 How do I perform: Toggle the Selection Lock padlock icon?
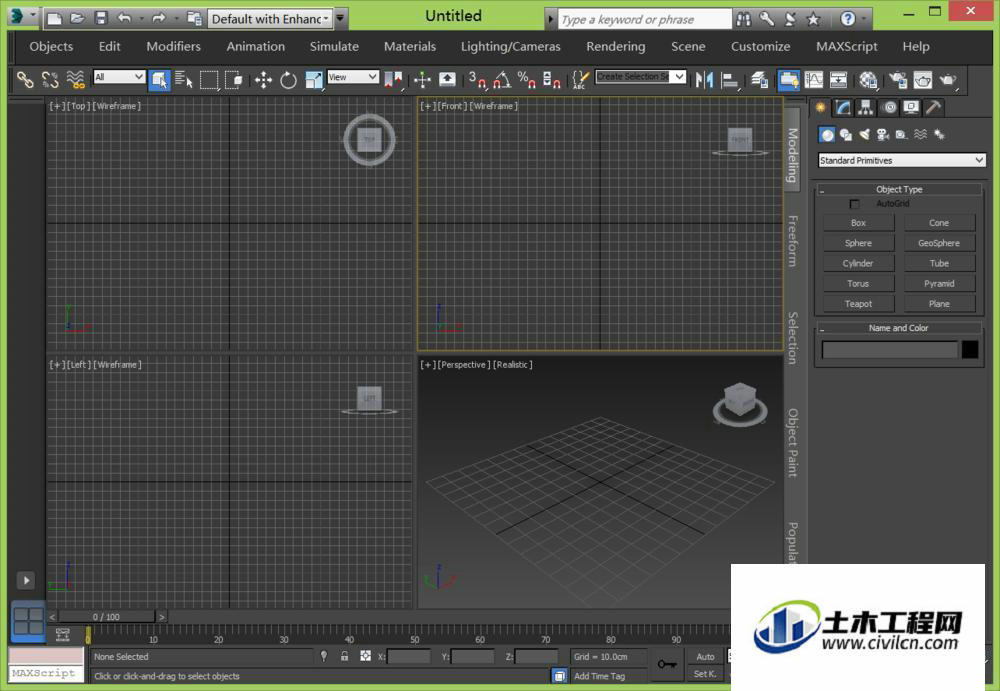click(x=344, y=656)
